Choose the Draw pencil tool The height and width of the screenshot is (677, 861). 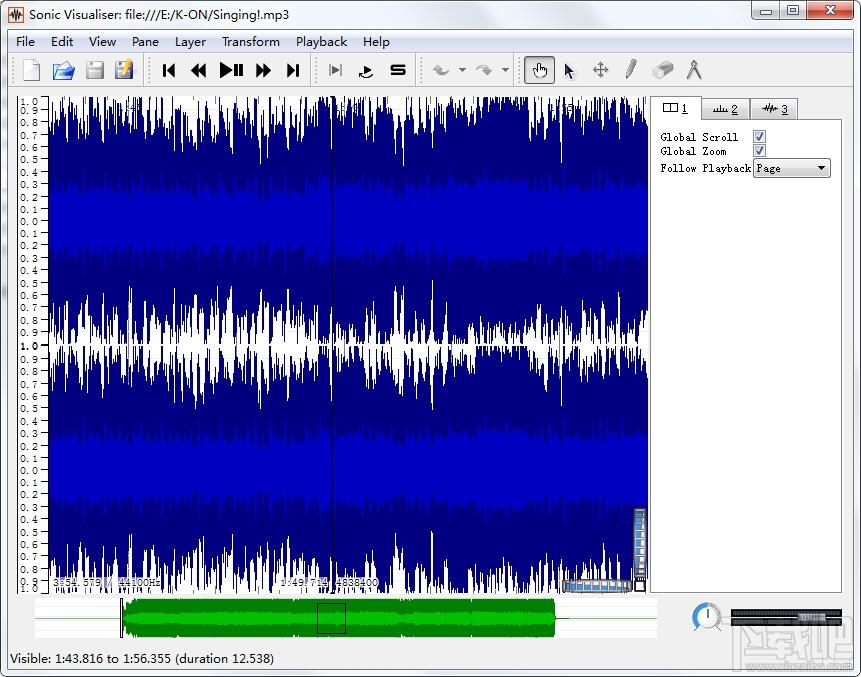click(630, 70)
